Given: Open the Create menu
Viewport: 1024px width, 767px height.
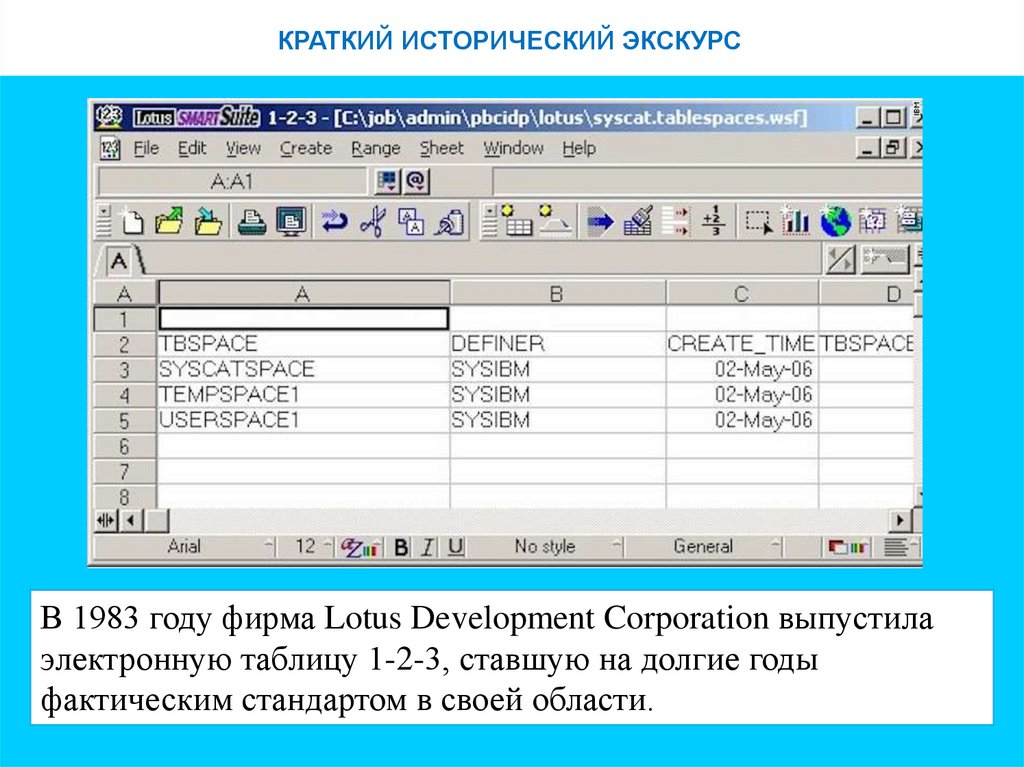Looking at the screenshot, I should tap(306, 149).
